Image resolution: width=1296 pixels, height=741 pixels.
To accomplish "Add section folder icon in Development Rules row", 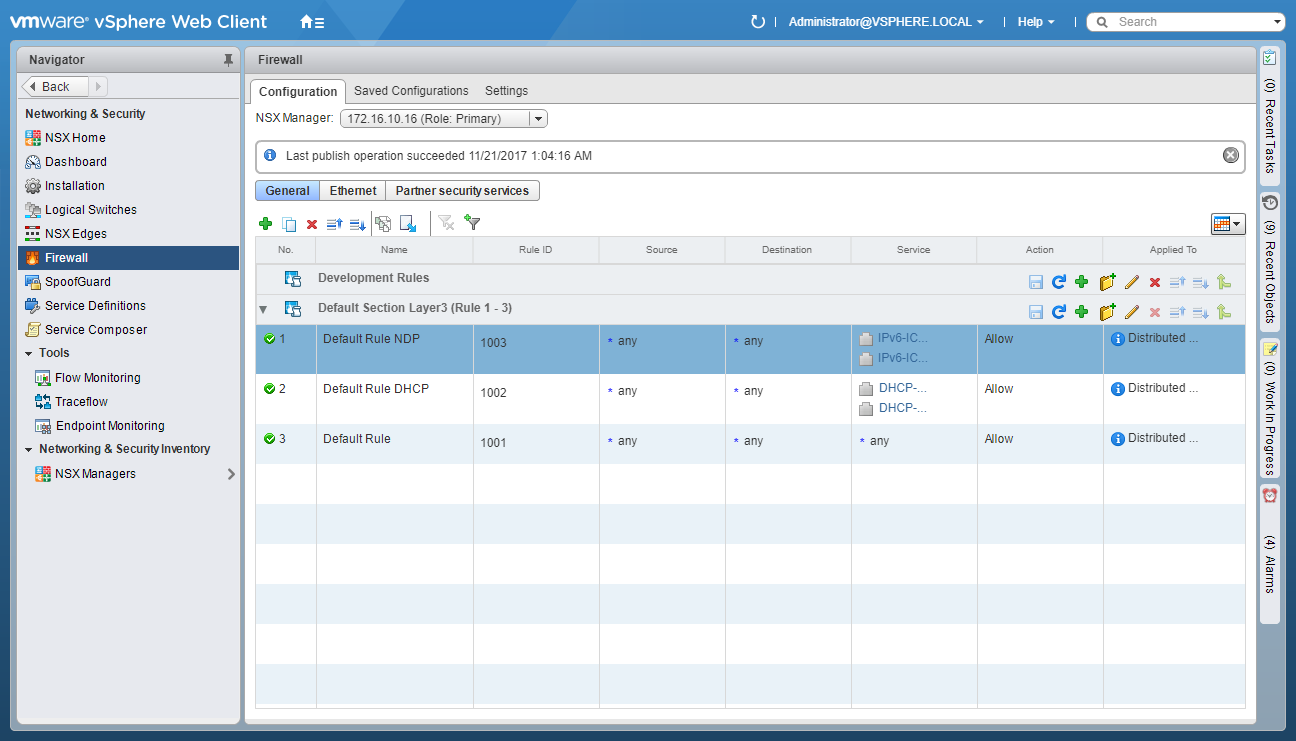I will (1107, 283).
